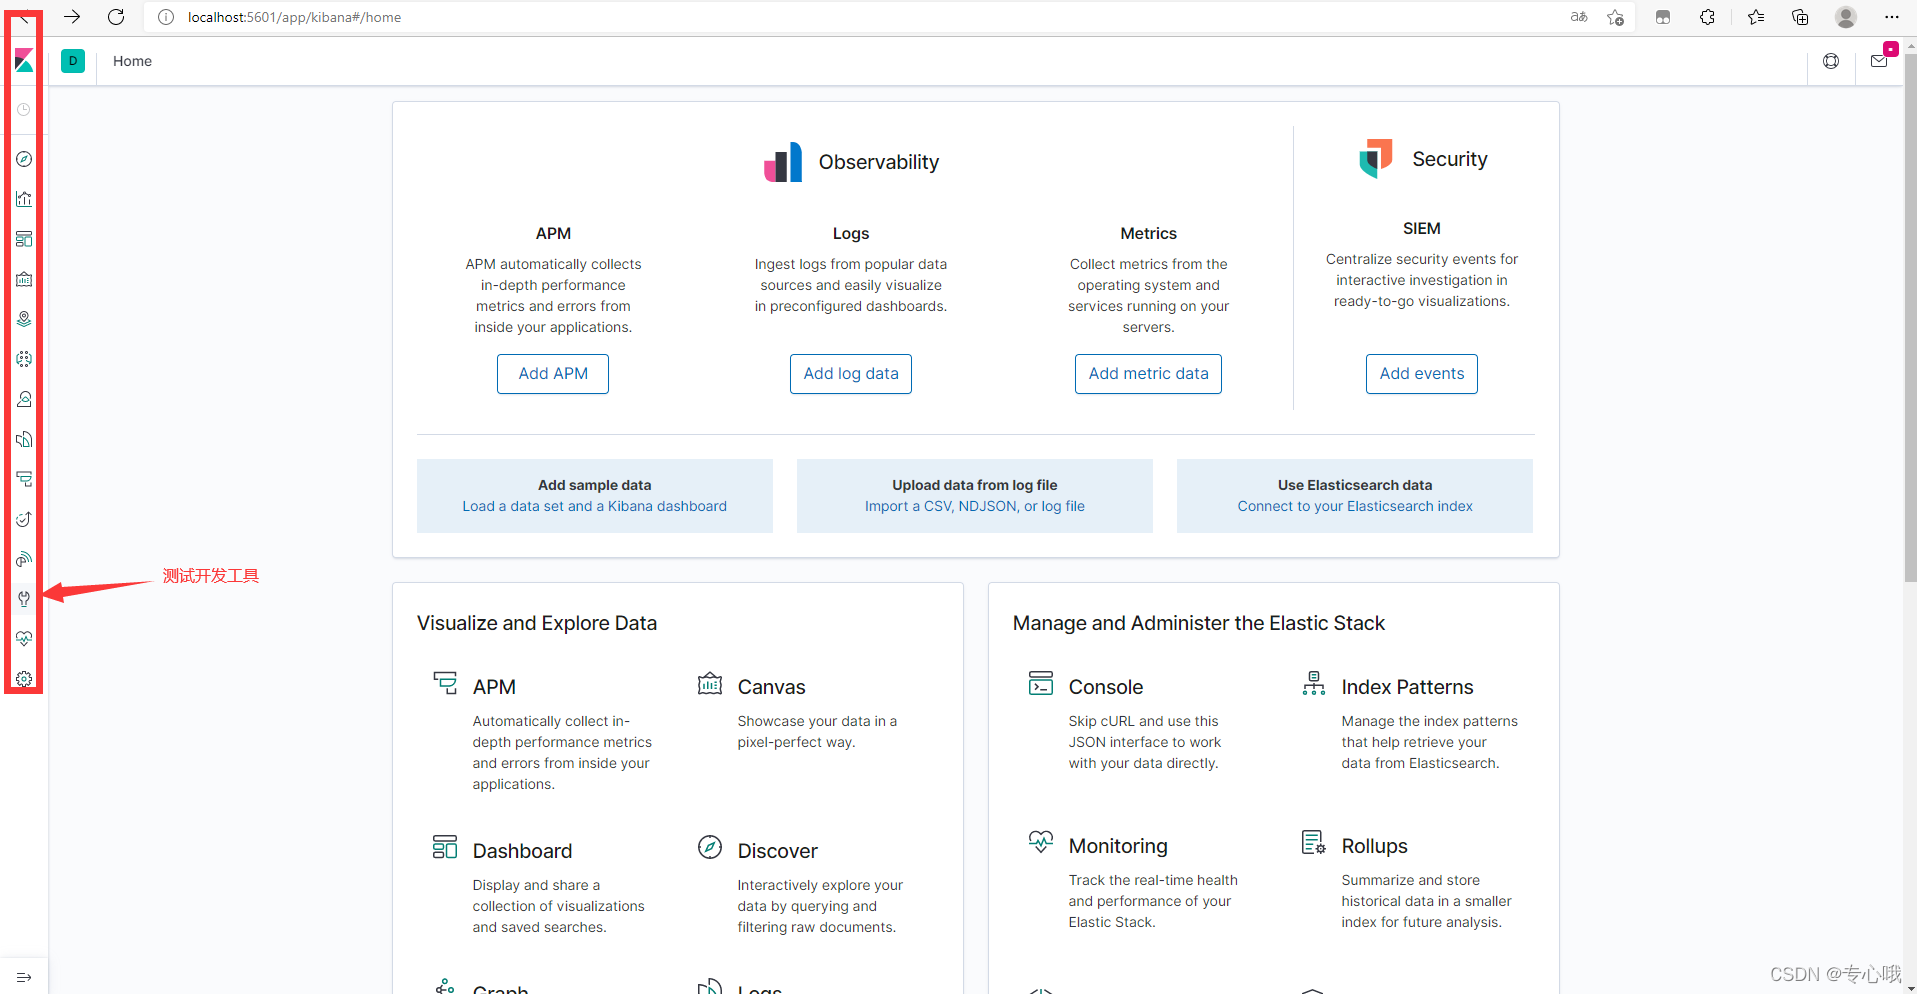Click the Add log data button
1917x994 pixels.
[851, 374]
